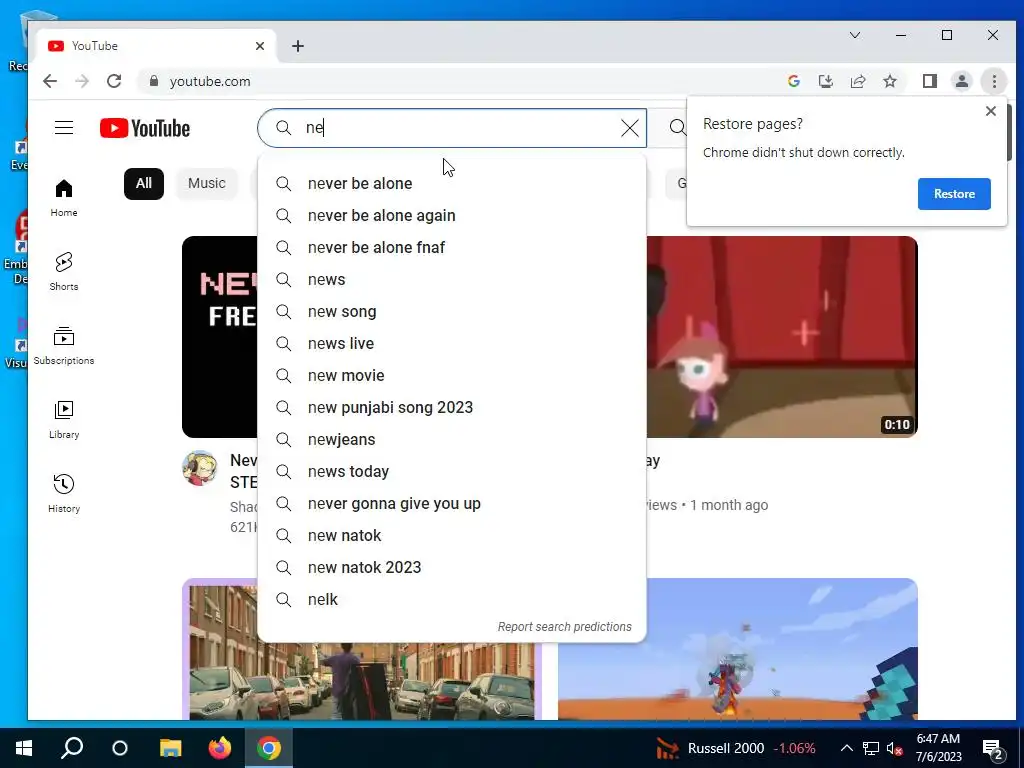Open the Chrome three-dot menu
Viewport: 1024px width, 768px height.
994,81
